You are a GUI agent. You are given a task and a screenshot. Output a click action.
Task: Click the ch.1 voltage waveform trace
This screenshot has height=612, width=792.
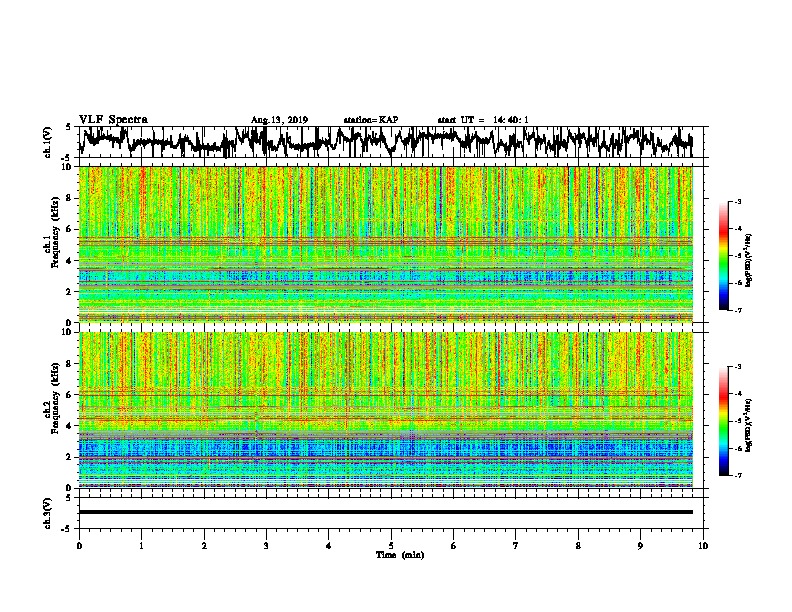point(386,142)
